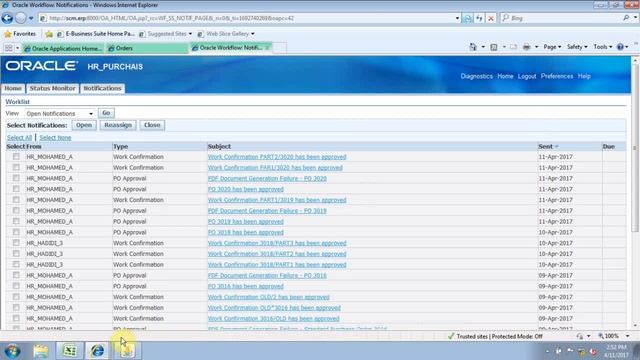Open the Preferences link
The width and height of the screenshot is (640, 360).
[557, 76]
